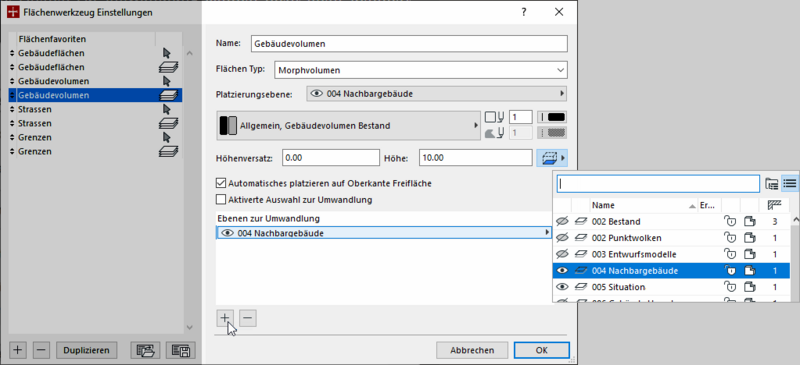This screenshot has height=365, width=800.
Task: Toggle Automatisches platzieren auf Oberkante Freifläche checkbox
Action: pos(221,183)
